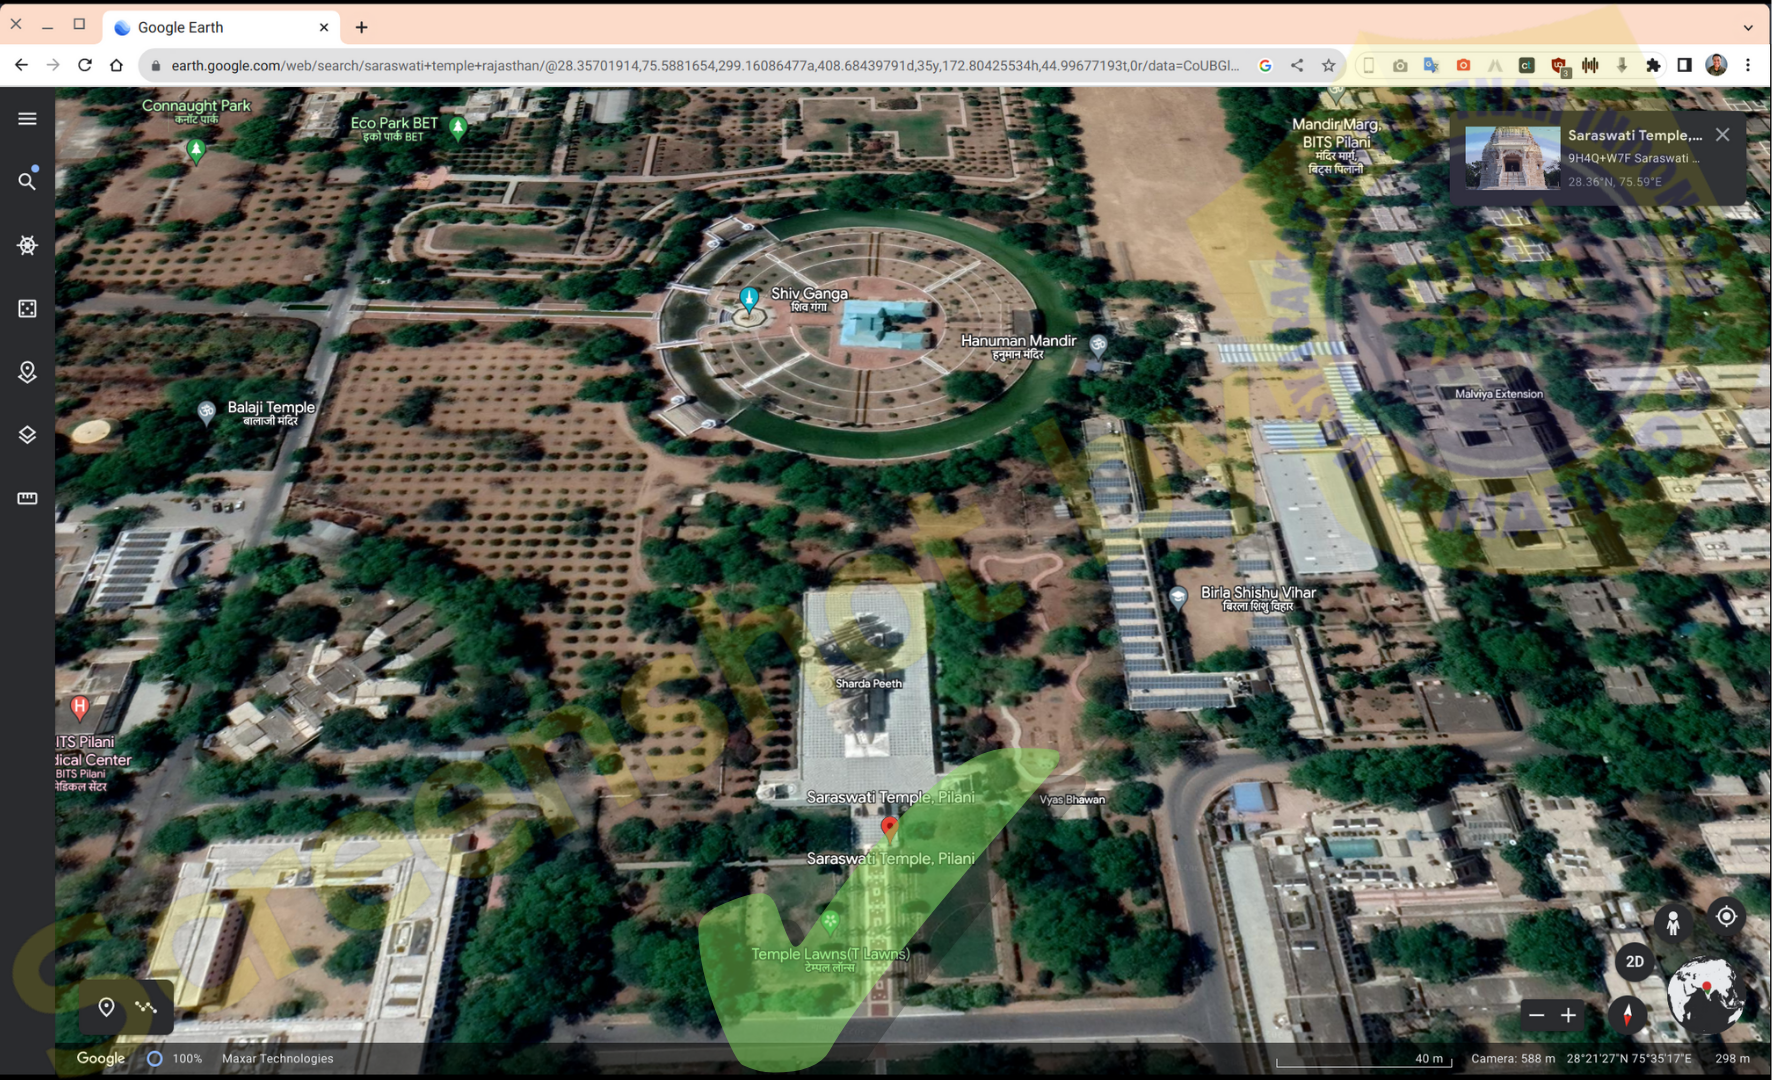The height and width of the screenshot is (1080, 1772).
Task: Click the 298 m elevation readout
Action: (1732, 1059)
